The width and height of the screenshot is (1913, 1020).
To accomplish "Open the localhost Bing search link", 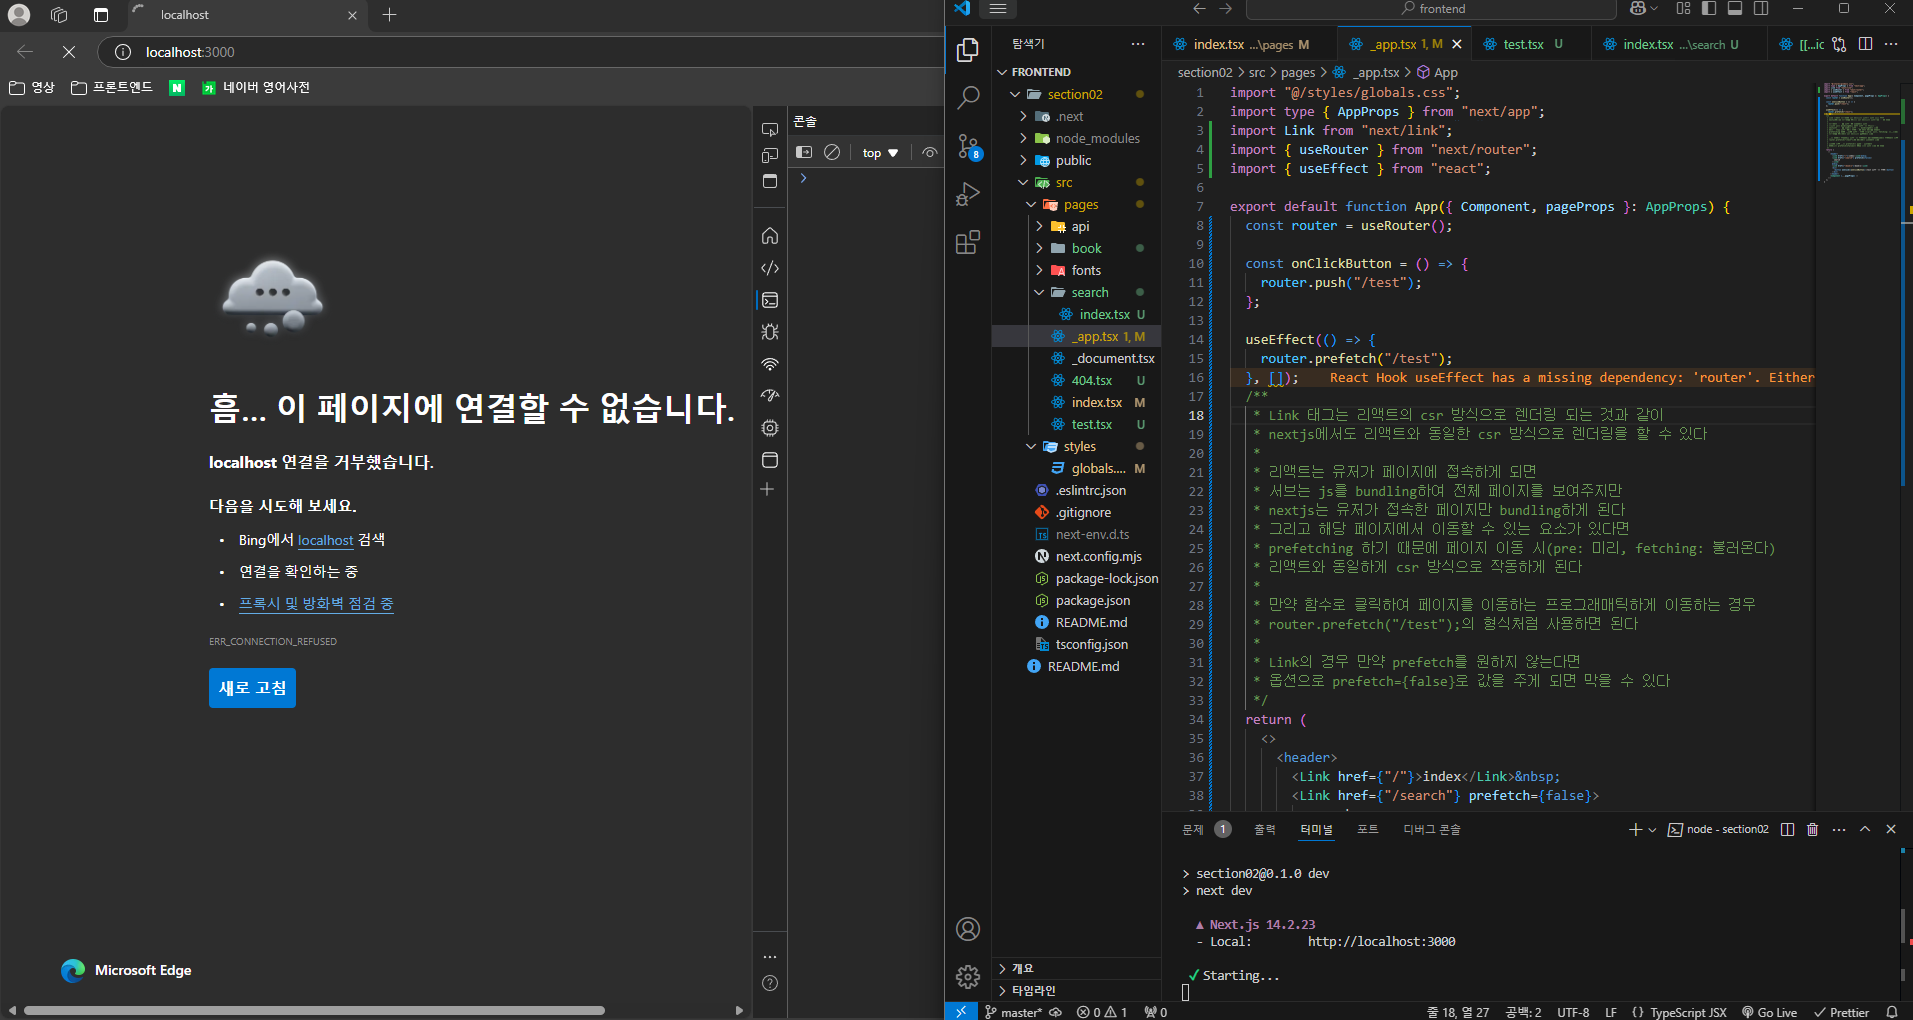I will point(326,540).
